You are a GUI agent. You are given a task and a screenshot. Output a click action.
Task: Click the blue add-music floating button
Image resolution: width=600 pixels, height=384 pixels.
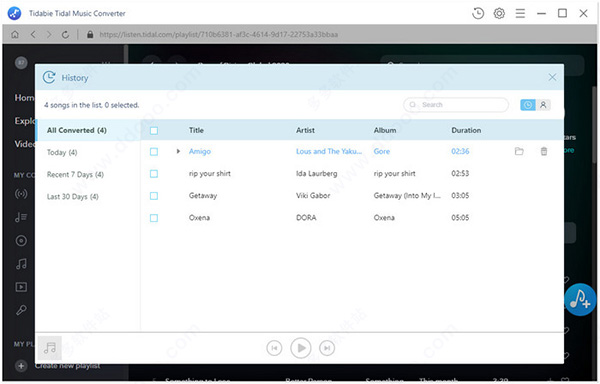pos(580,300)
